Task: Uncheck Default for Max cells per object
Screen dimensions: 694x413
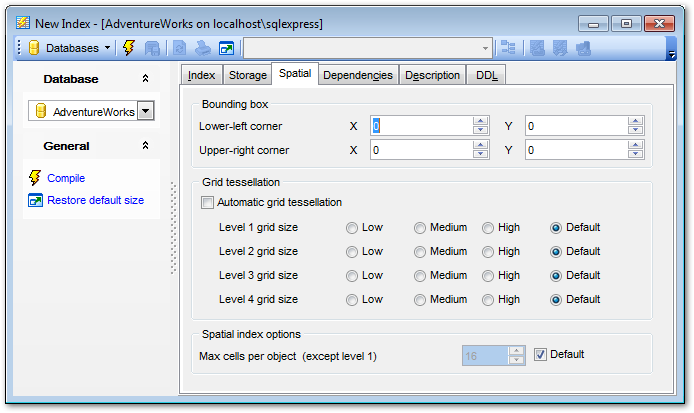Action: point(541,354)
